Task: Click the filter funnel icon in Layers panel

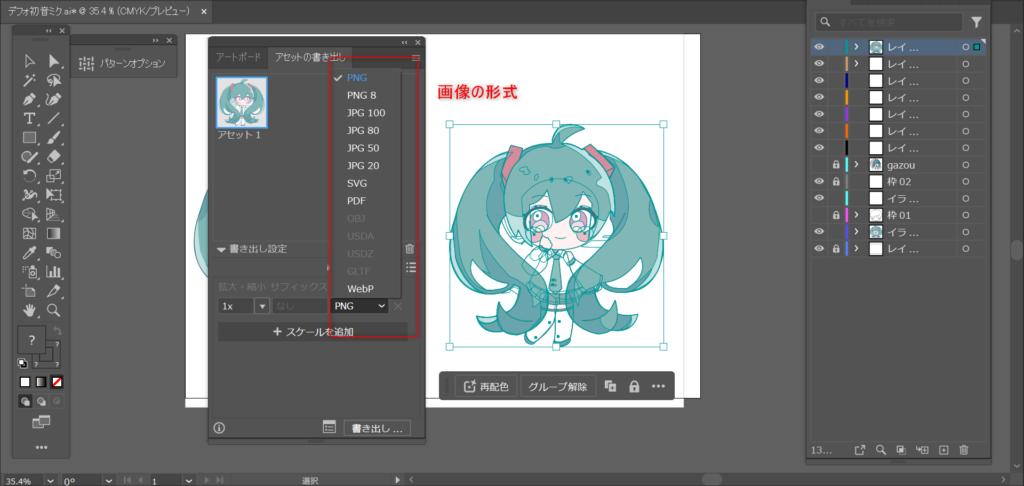Action: [x=977, y=21]
